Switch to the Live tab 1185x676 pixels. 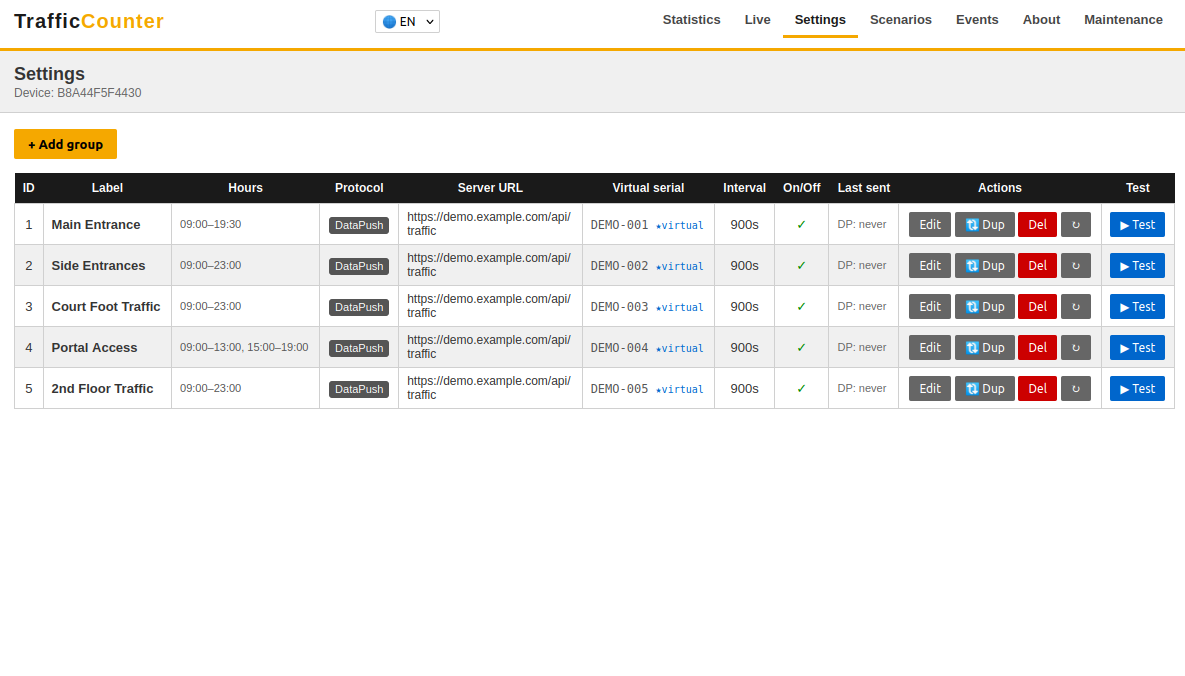pyautogui.click(x=757, y=20)
